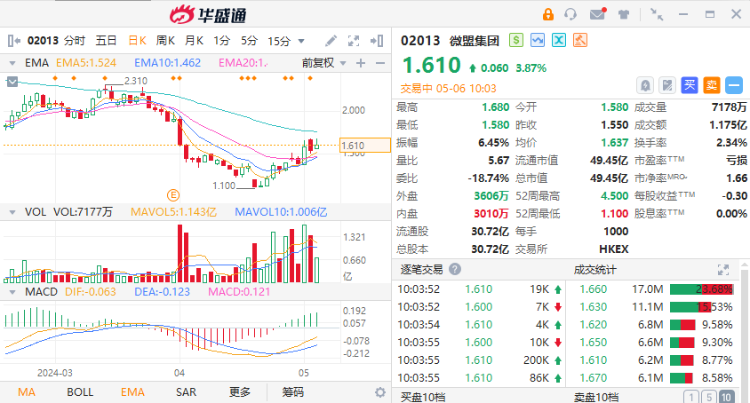Click the compact mode inward-arrows icon
This screenshot has height=403, width=750.
pos(657,14)
